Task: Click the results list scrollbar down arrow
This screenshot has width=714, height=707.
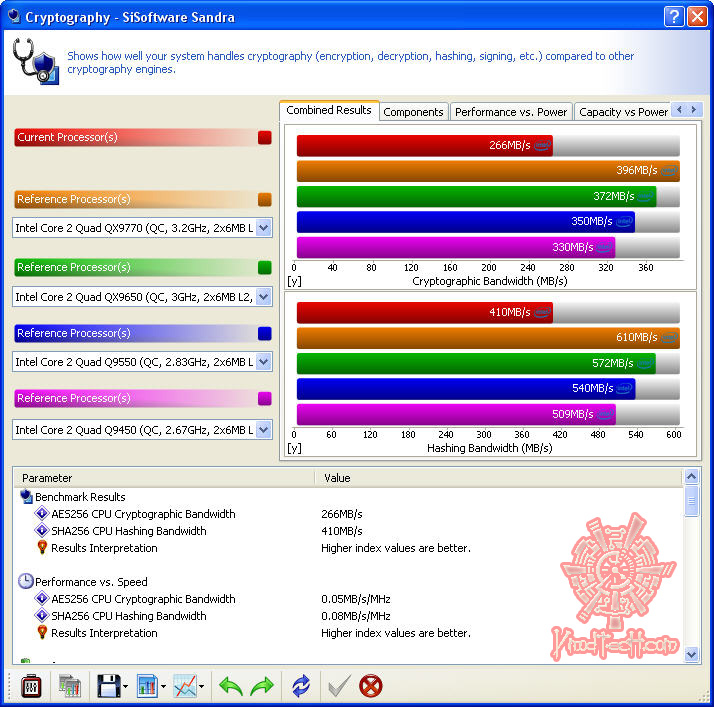Action: (691, 655)
